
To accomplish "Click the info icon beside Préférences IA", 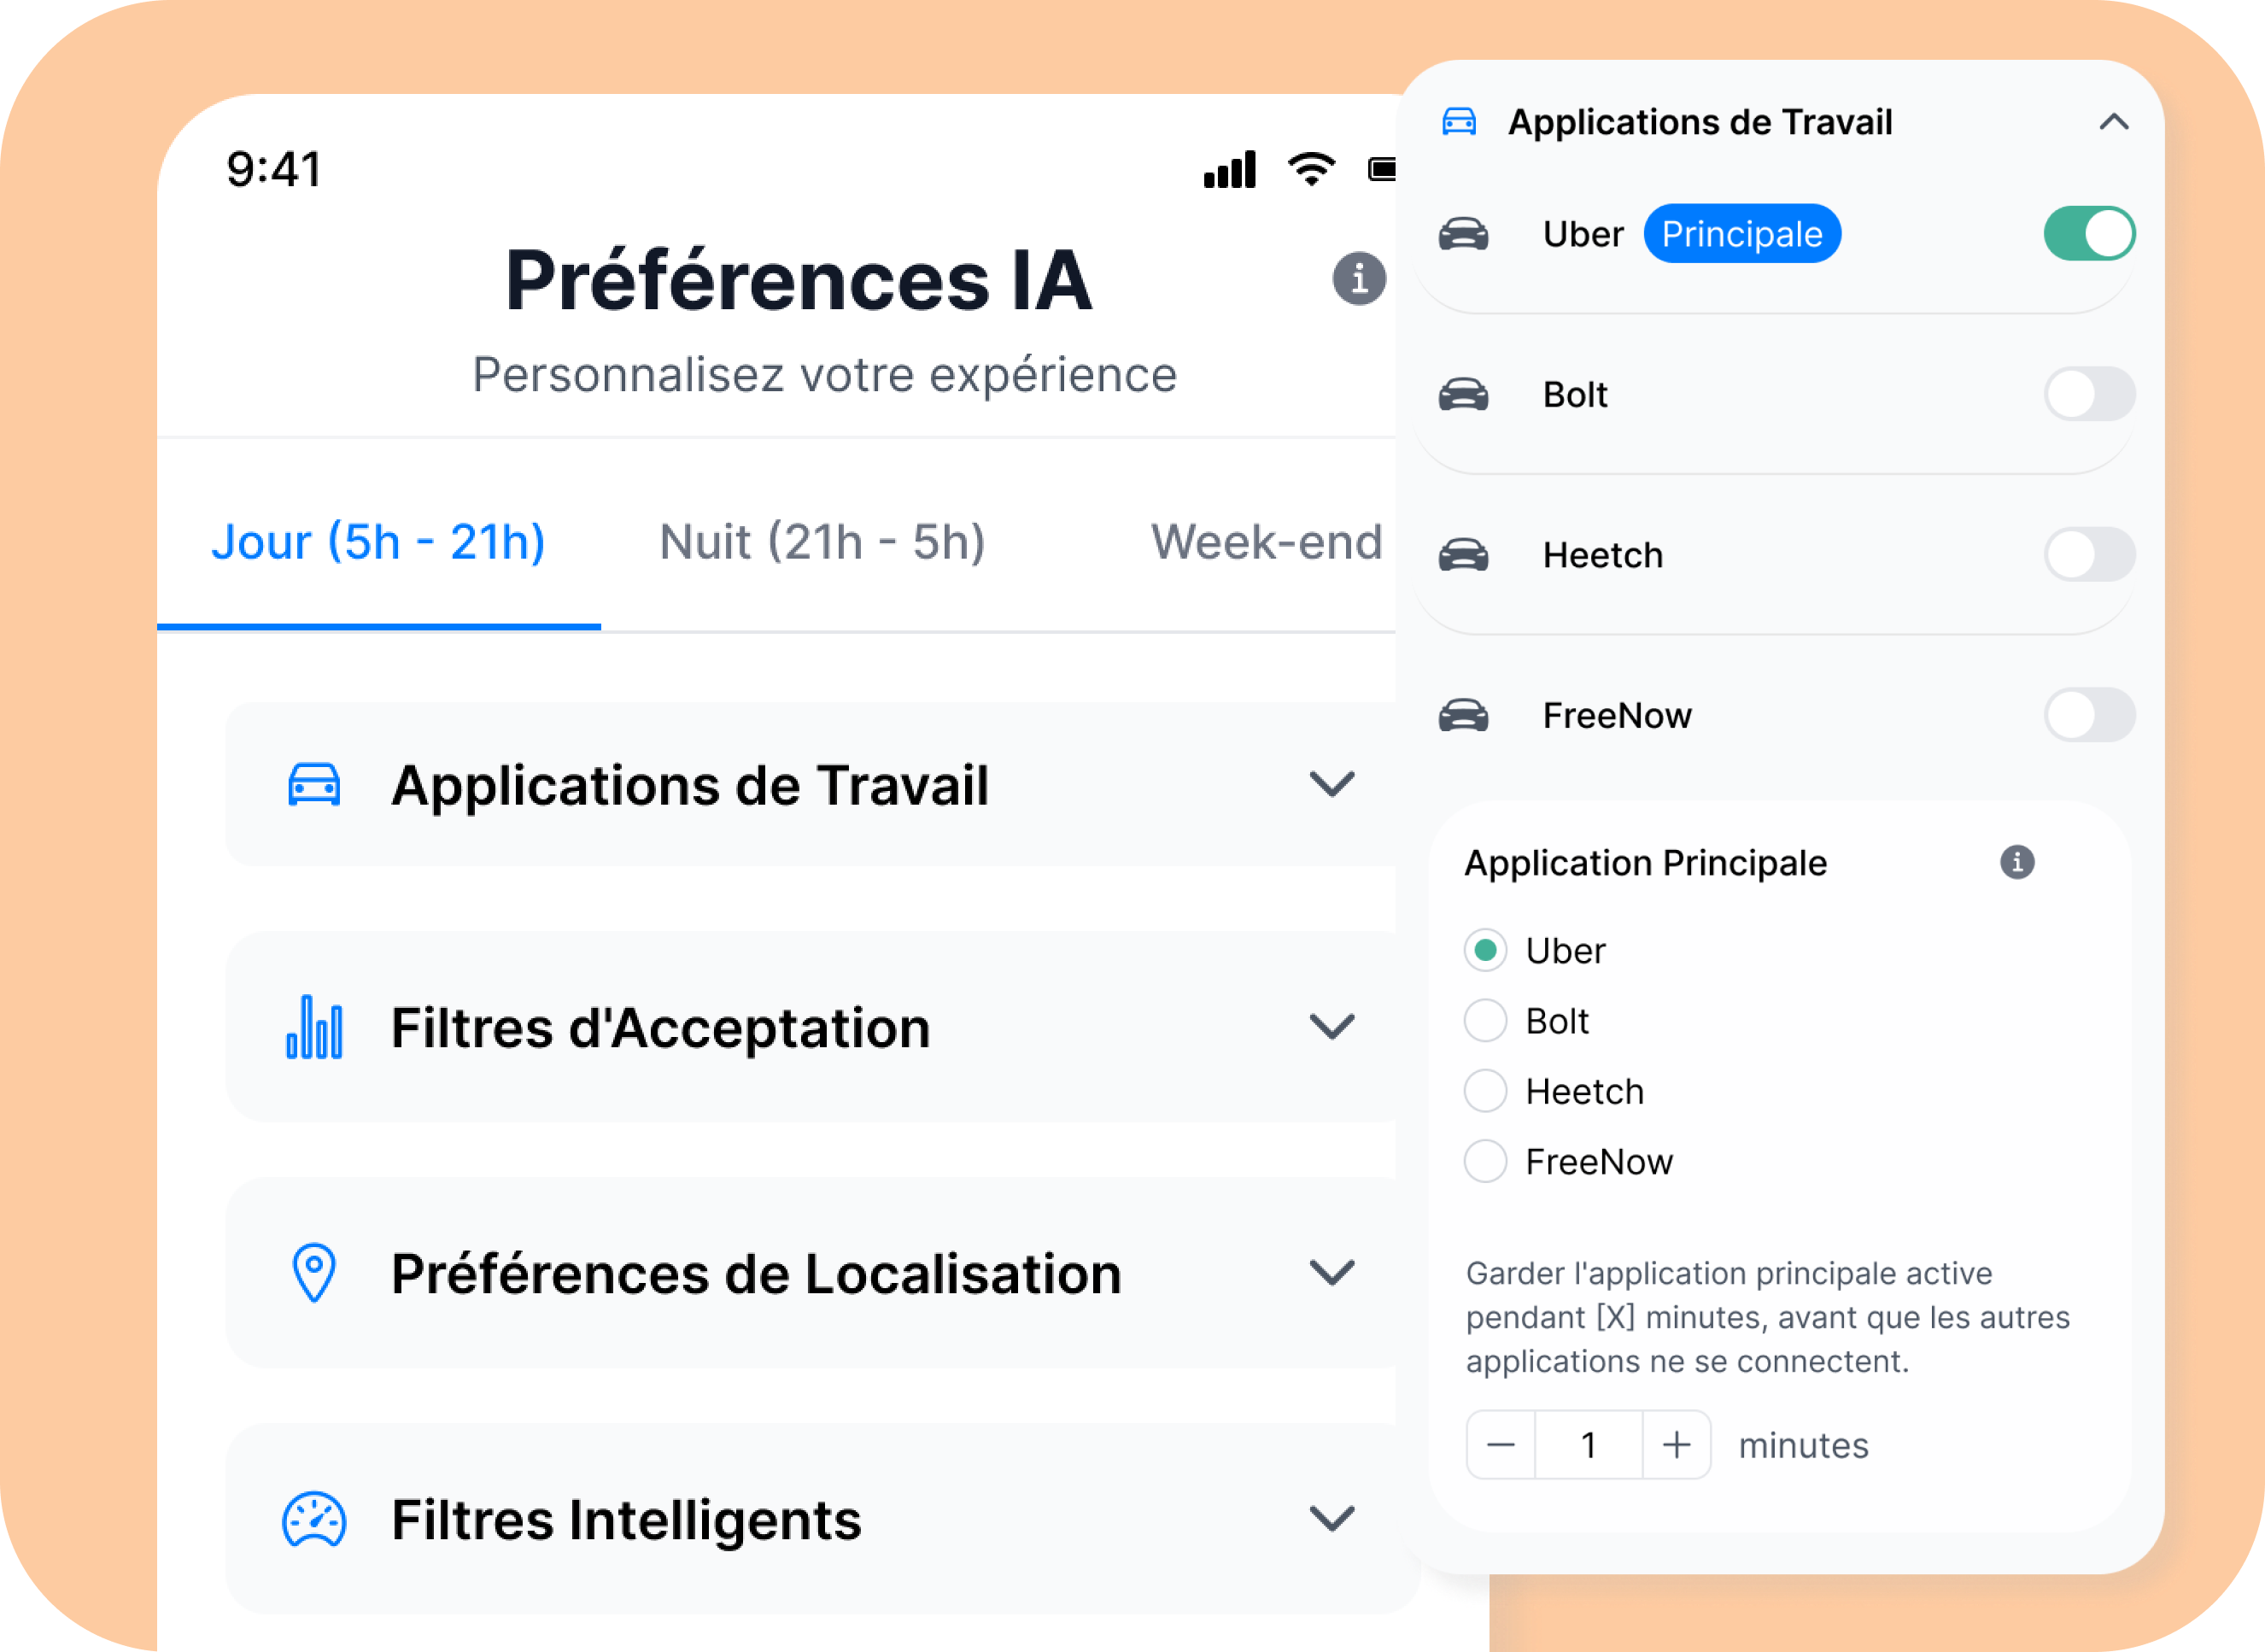I will pyautogui.click(x=1358, y=278).
